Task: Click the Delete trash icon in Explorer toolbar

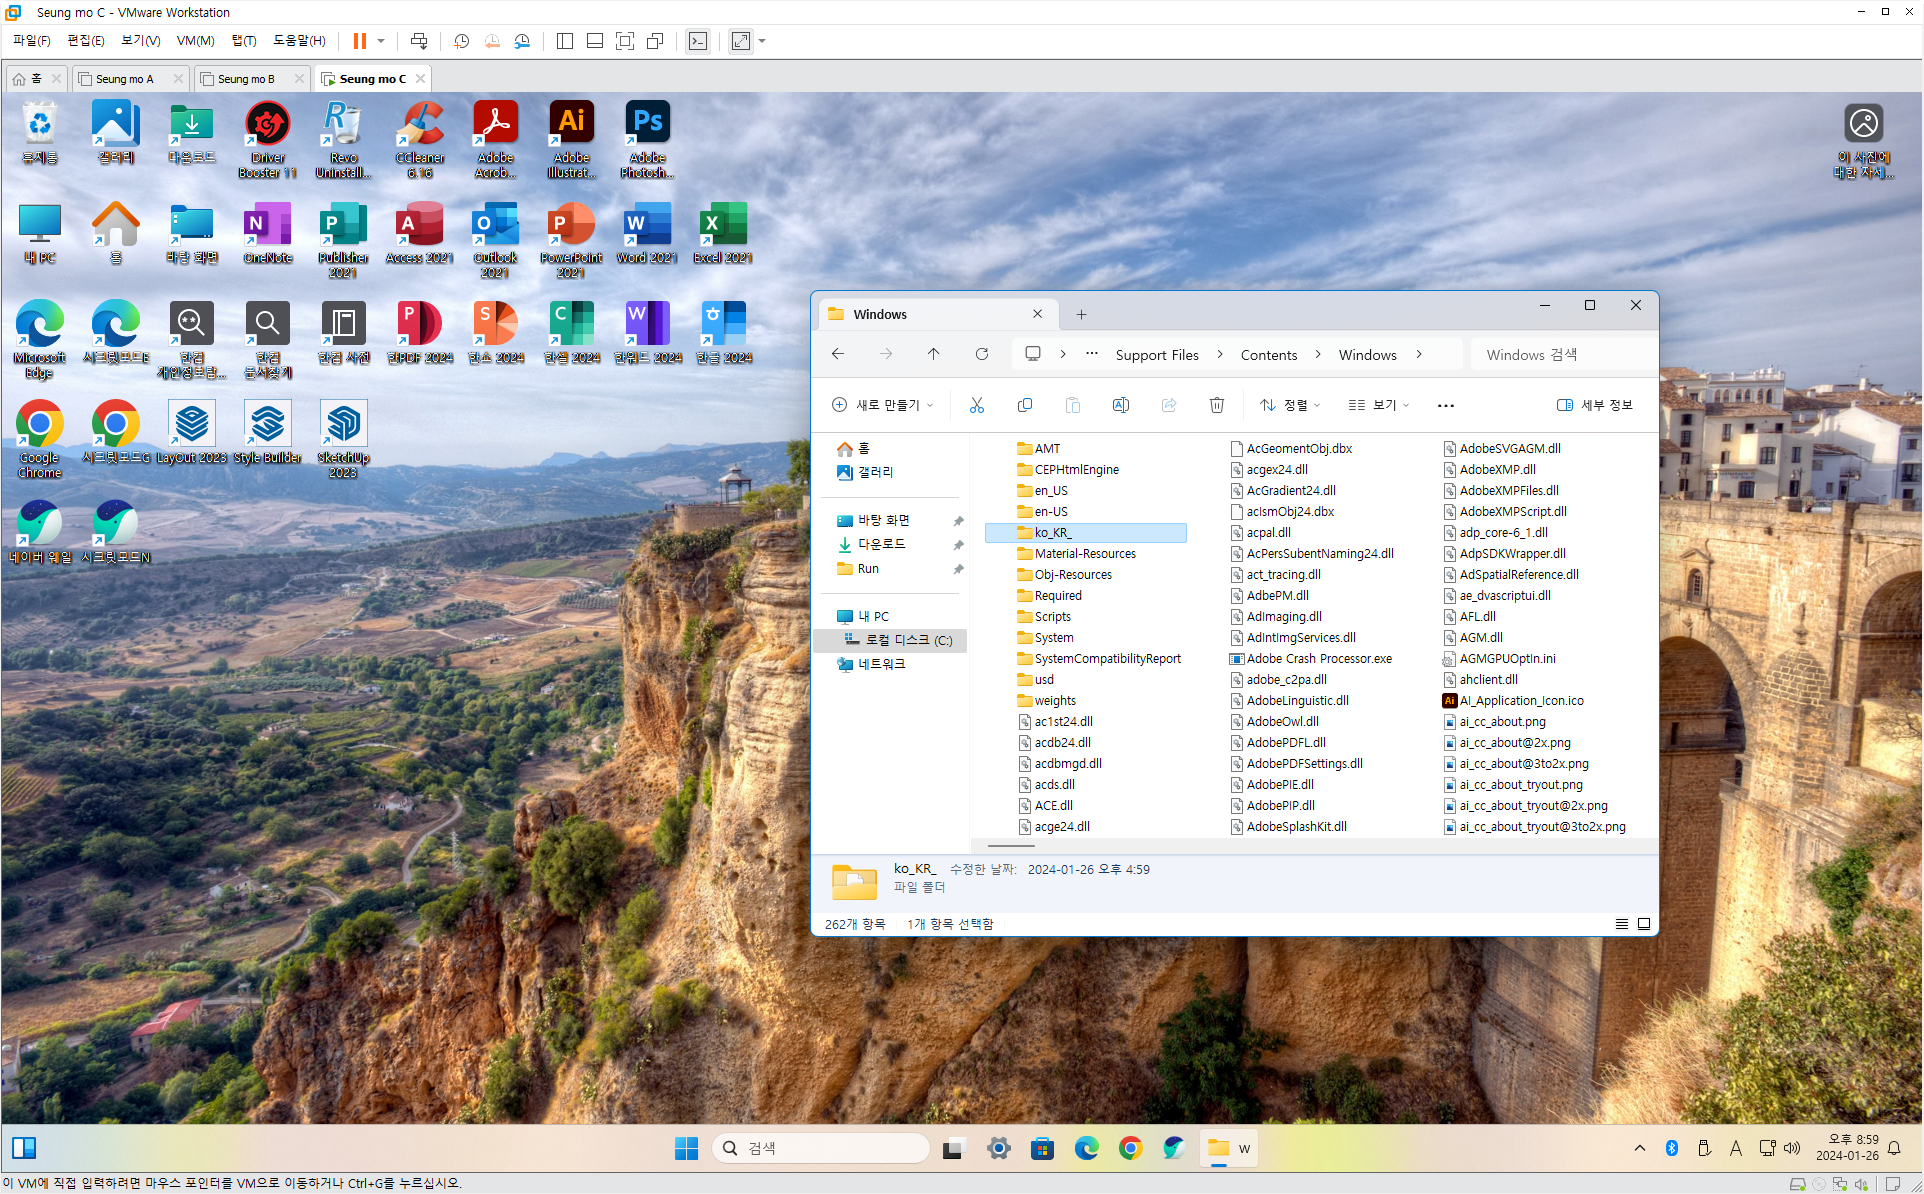Action: coord(1216,405)
